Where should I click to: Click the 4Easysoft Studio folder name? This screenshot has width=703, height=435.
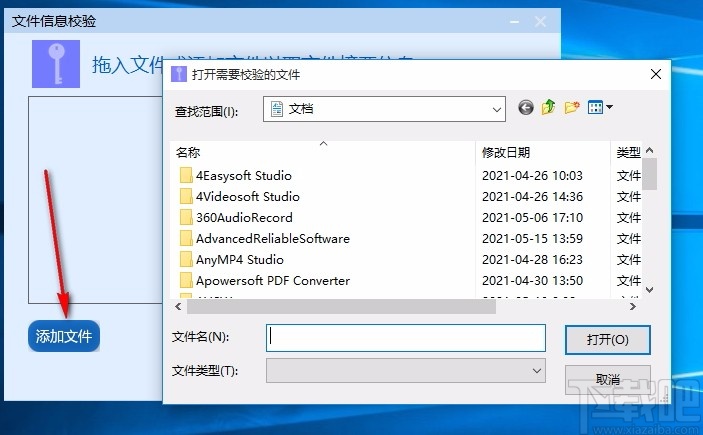243,175
